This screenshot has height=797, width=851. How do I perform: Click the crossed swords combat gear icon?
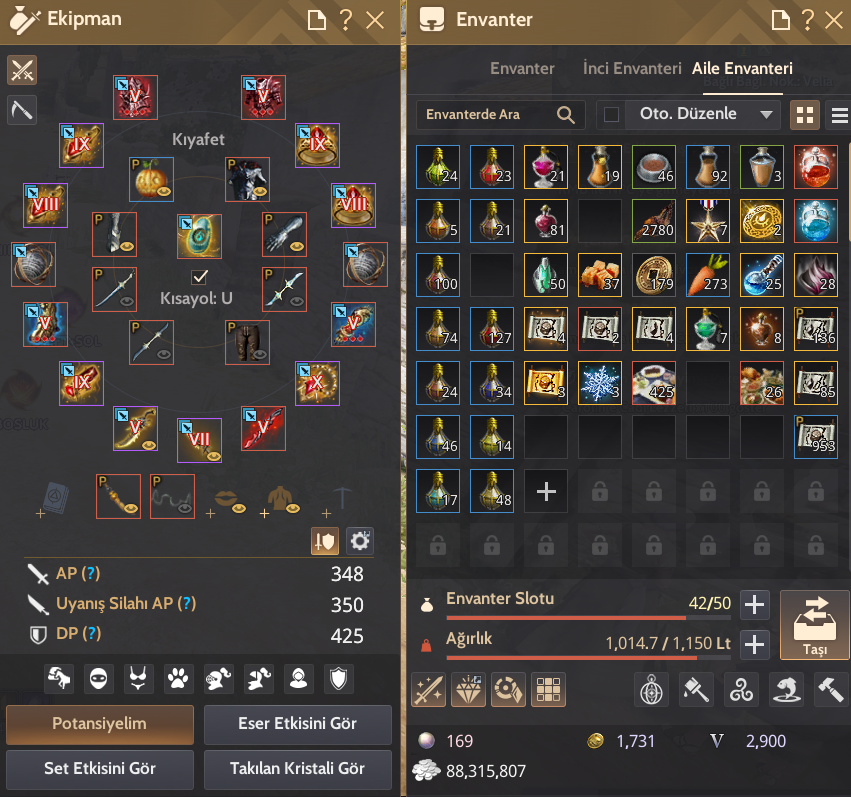(22, 70)
